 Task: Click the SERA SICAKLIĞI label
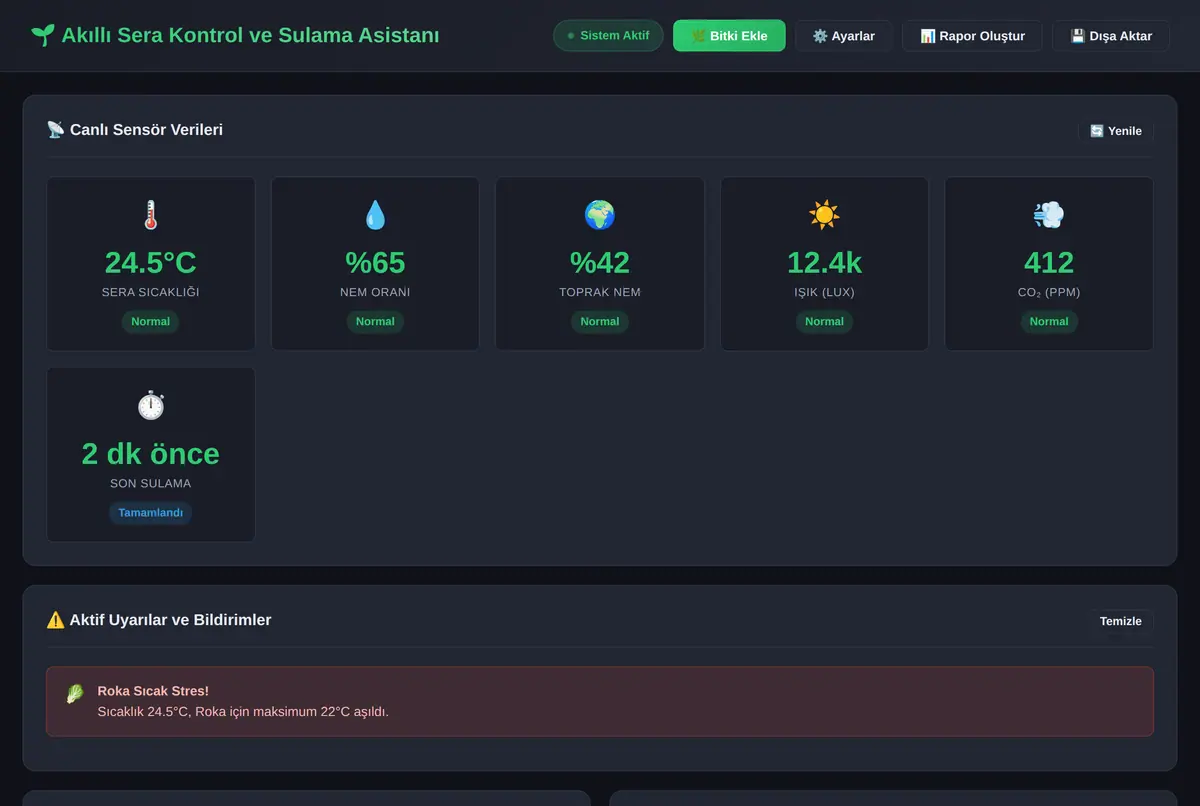click(x=151, y=292)
